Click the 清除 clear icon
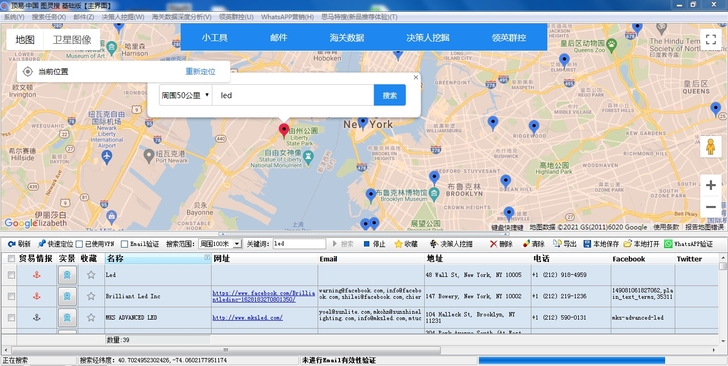 coord(526,244)
